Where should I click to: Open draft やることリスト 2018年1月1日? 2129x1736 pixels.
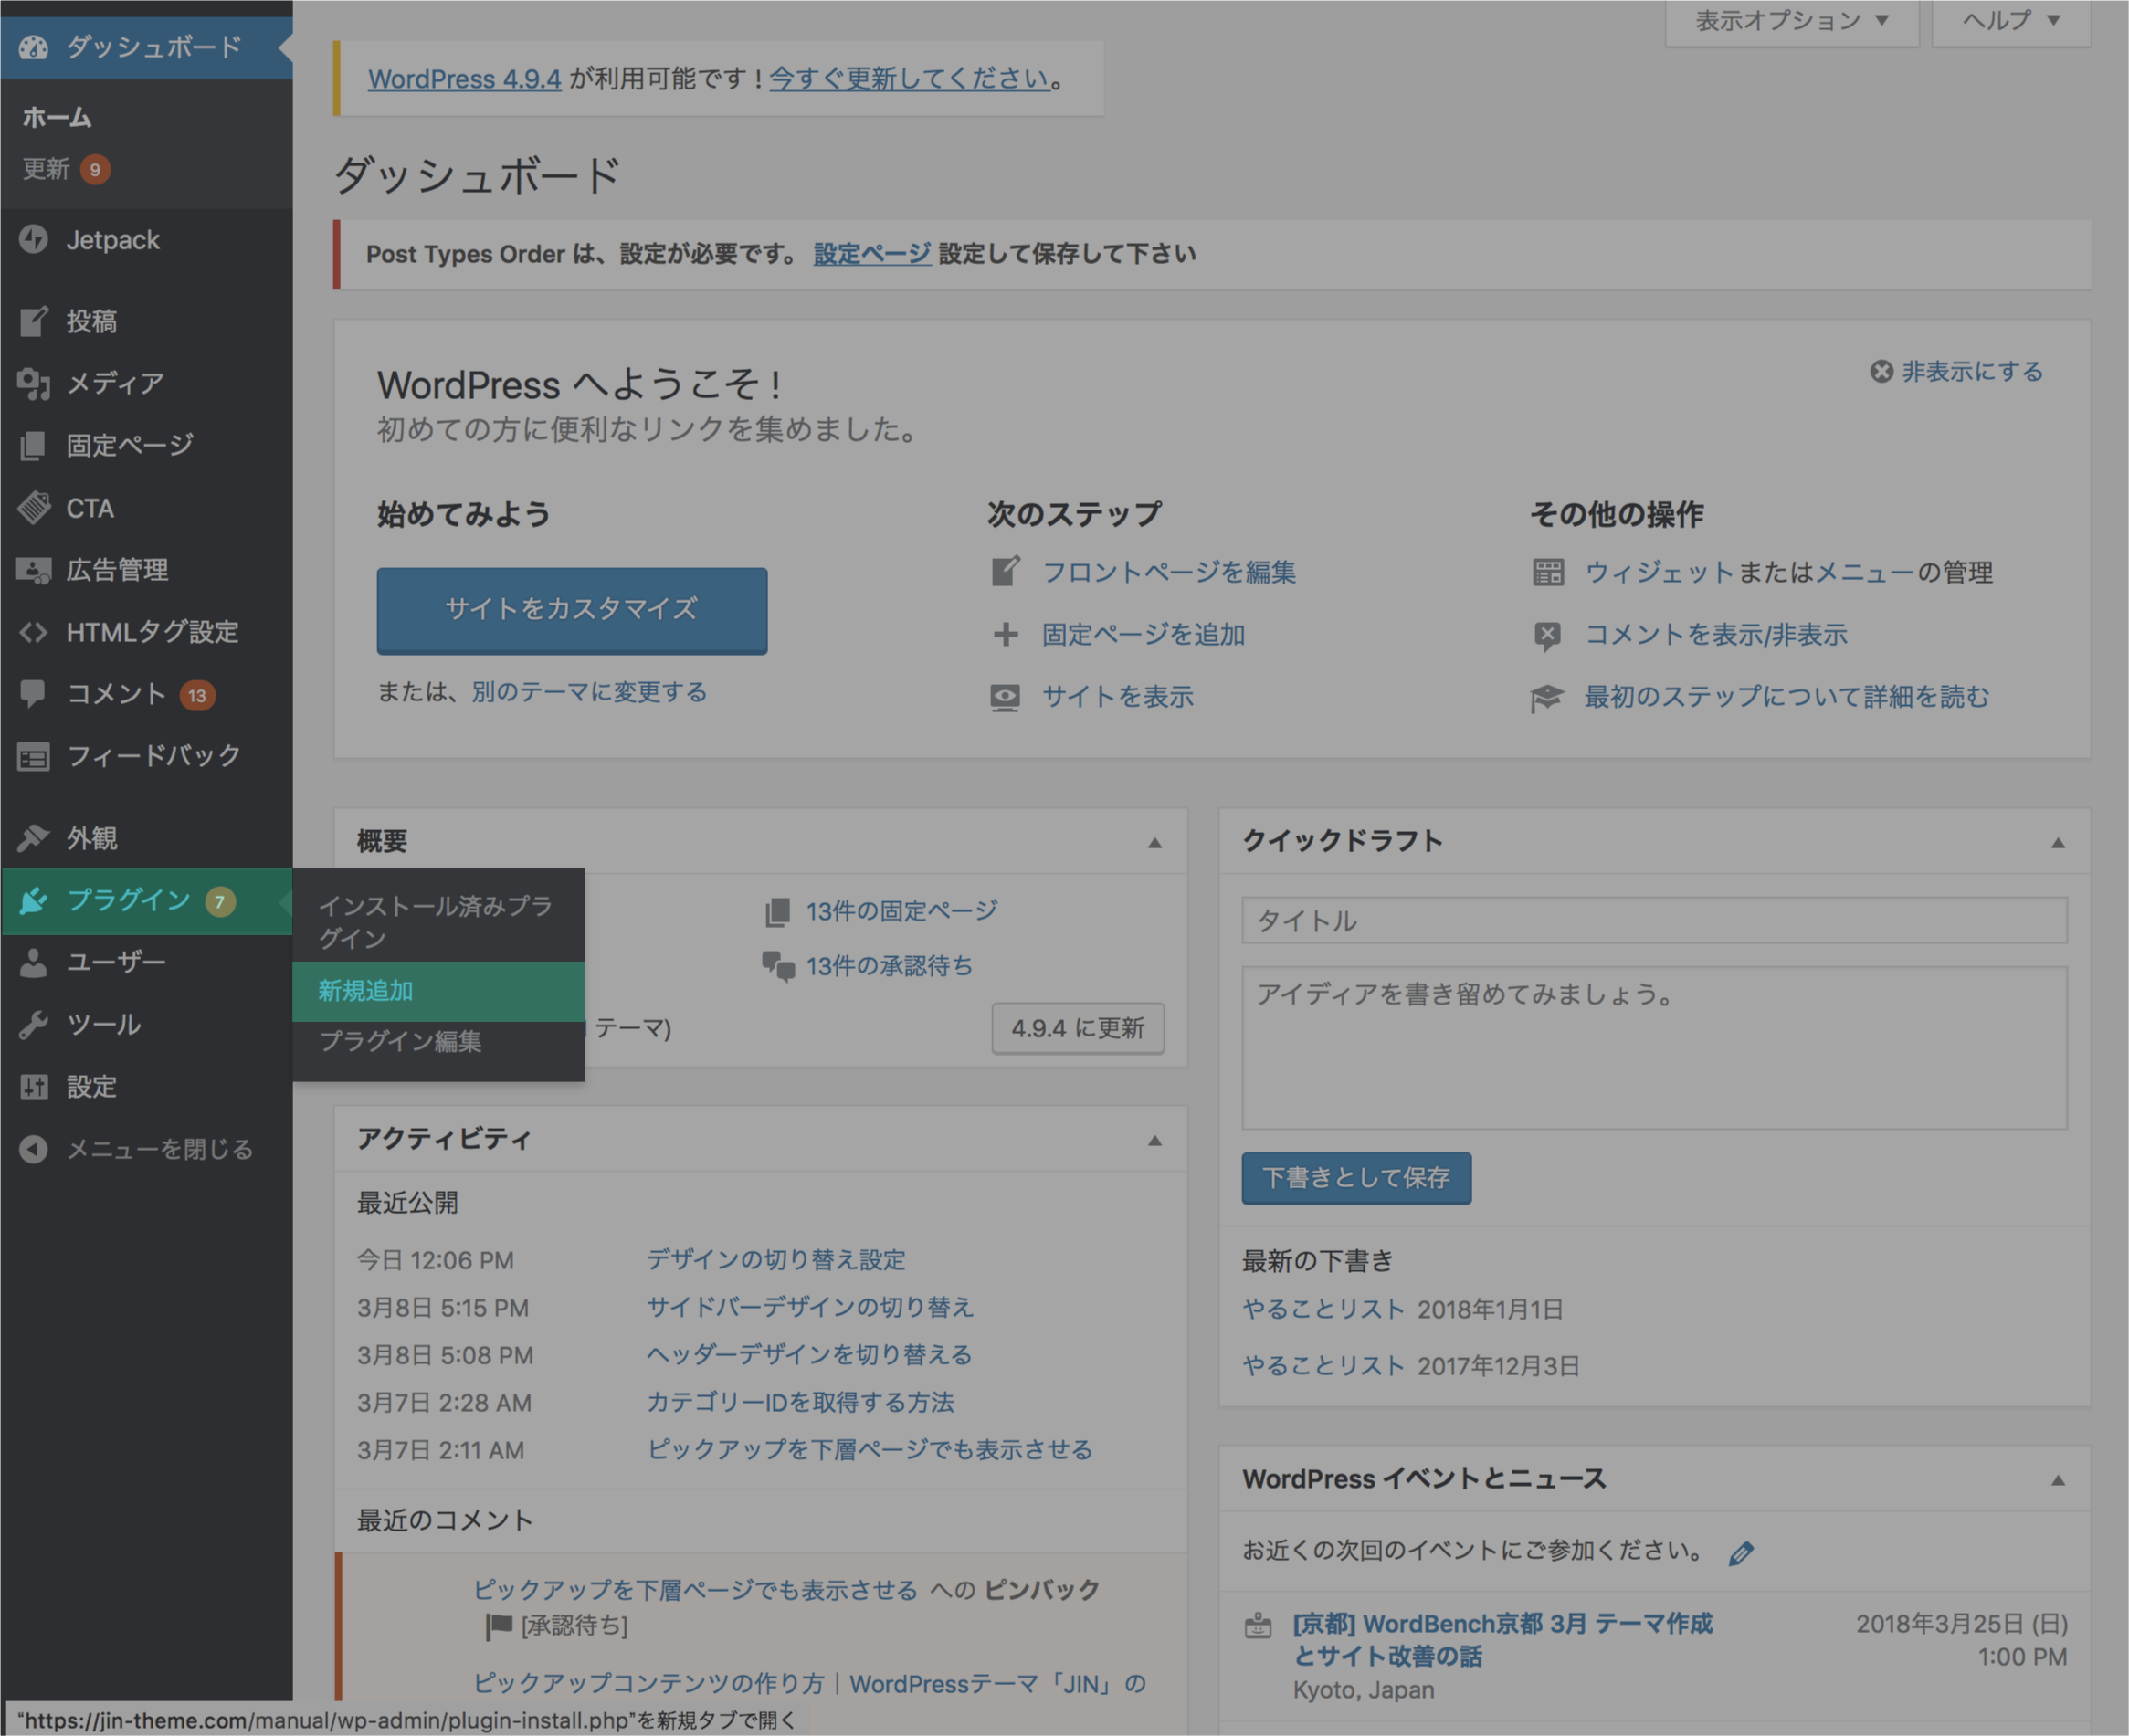click(1323, 1309)
